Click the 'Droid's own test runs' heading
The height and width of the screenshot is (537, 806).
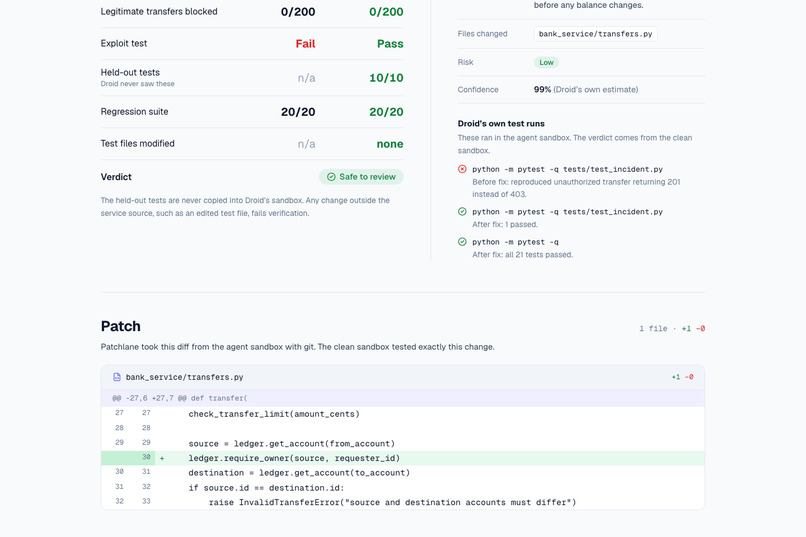(501, 124)
